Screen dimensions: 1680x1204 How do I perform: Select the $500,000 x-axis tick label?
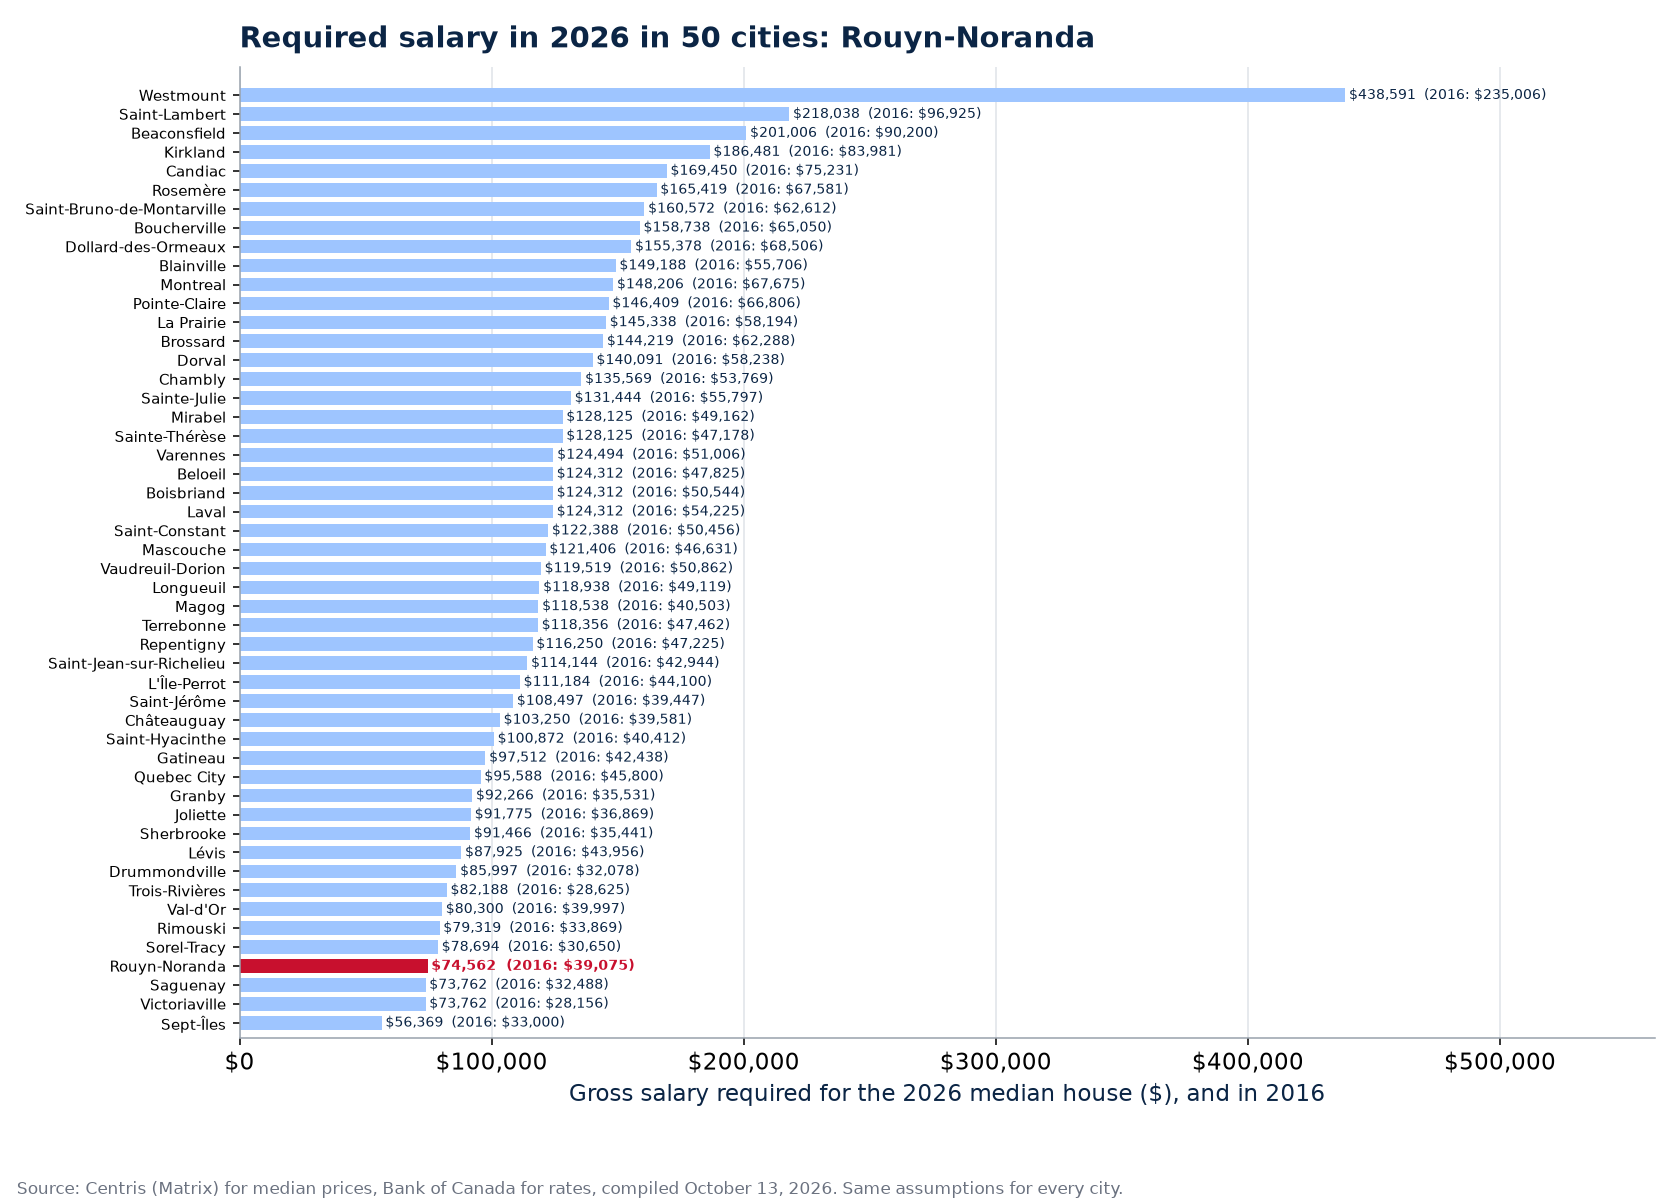tap(1500, 1062)
